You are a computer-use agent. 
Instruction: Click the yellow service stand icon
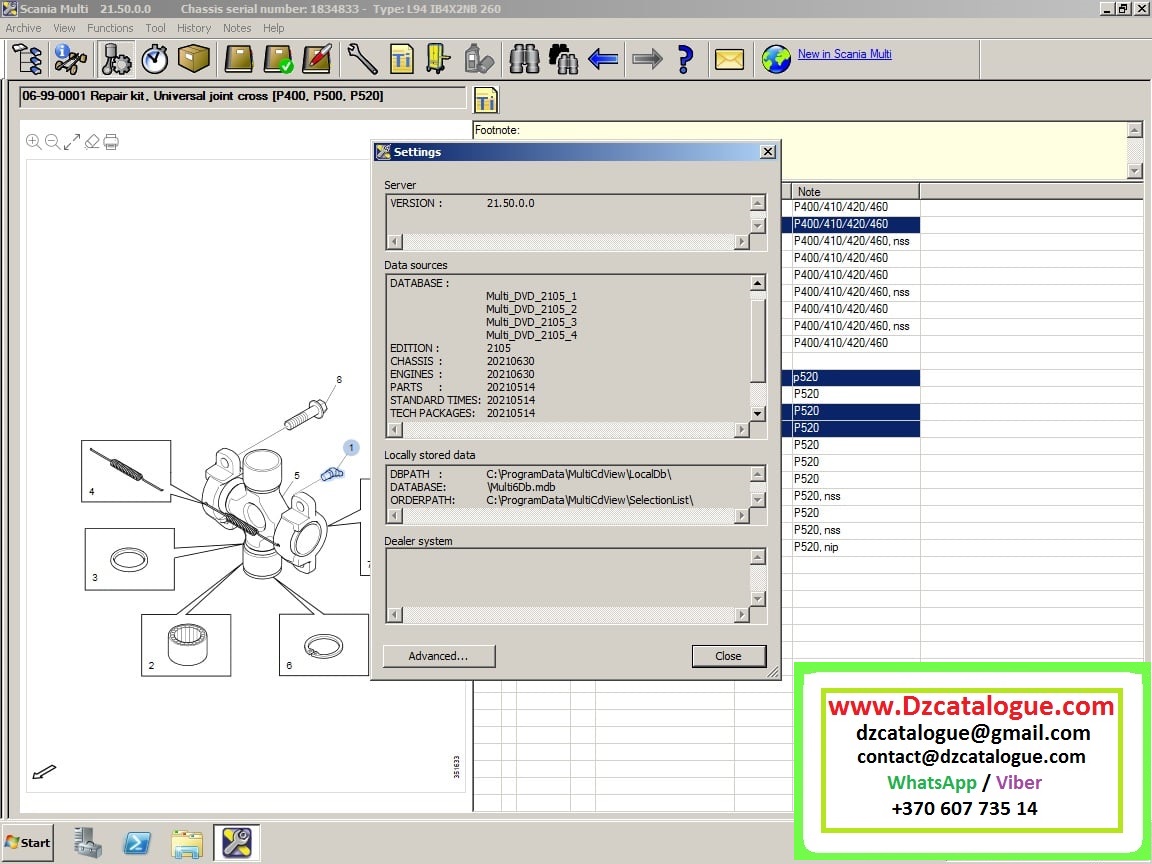tap(438, 59)
